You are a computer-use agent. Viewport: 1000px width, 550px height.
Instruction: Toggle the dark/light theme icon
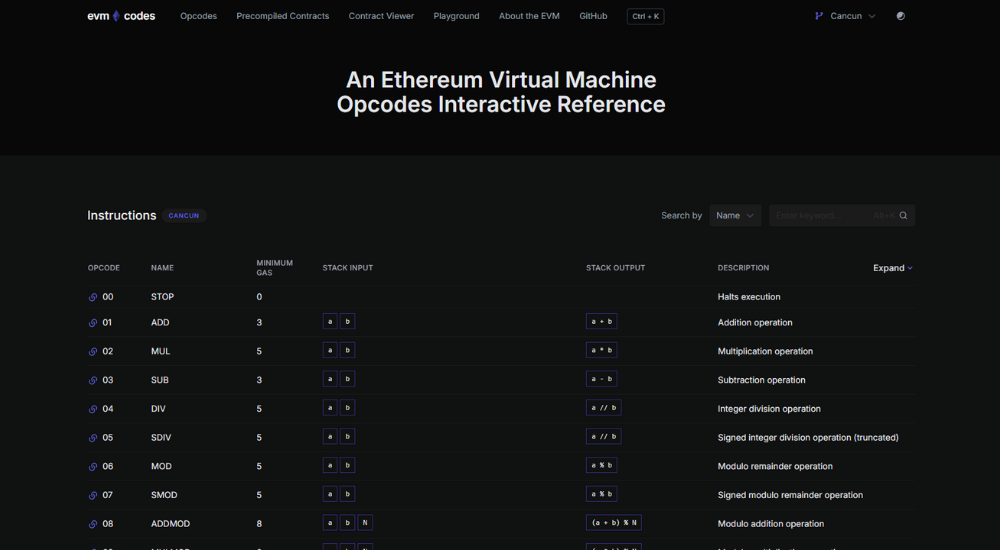point(901,16)
